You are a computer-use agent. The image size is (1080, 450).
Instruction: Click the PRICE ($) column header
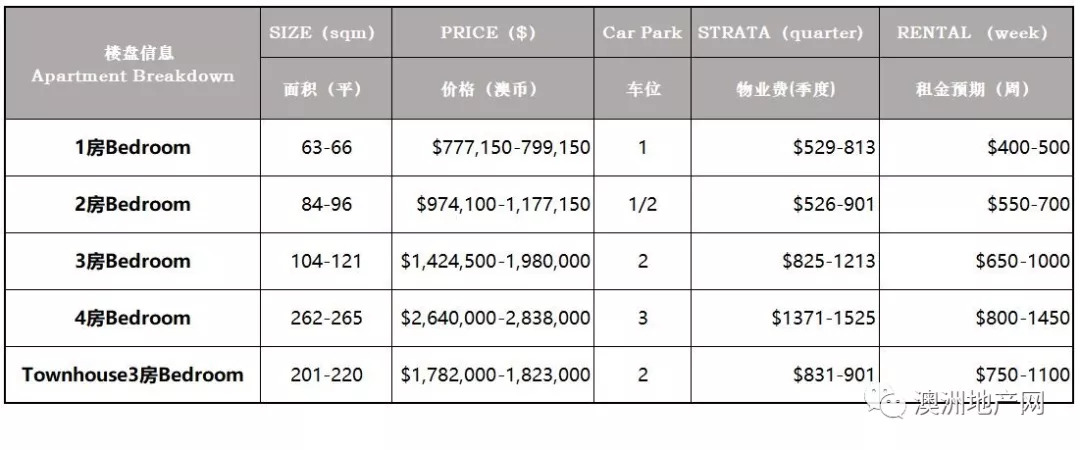[x=489, y=33]
